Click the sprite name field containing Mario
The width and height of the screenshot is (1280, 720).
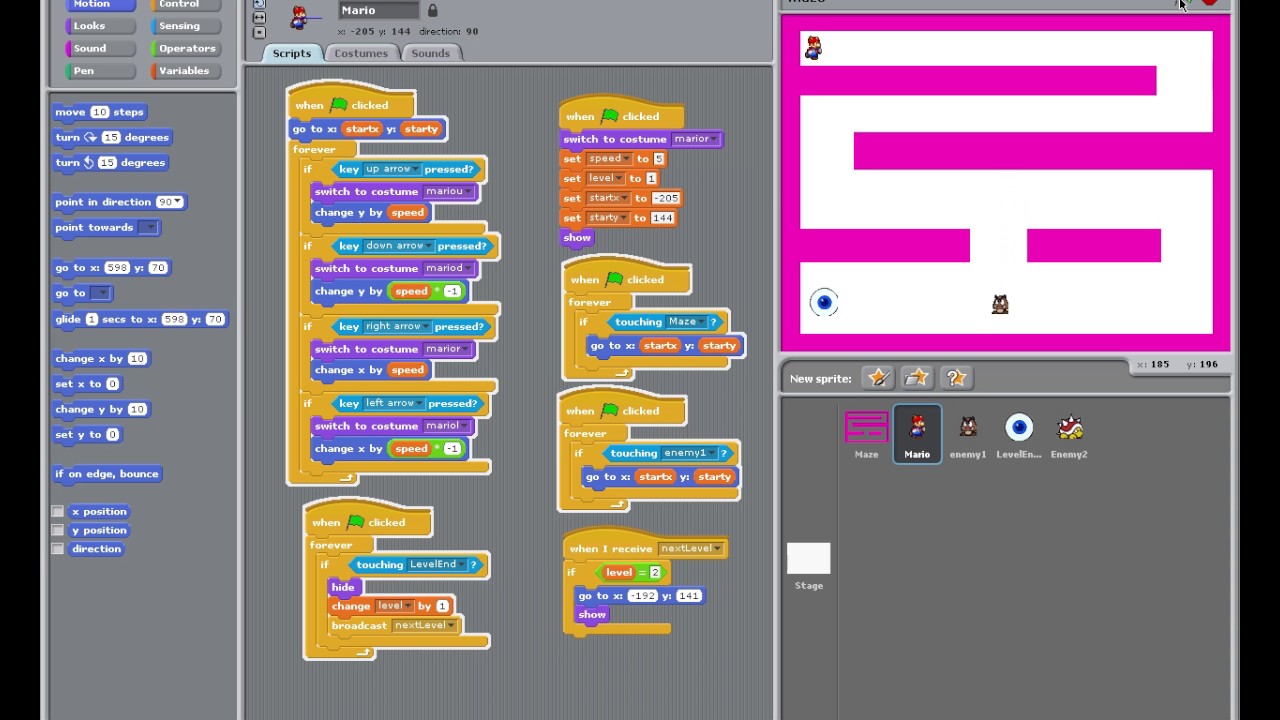380,10
